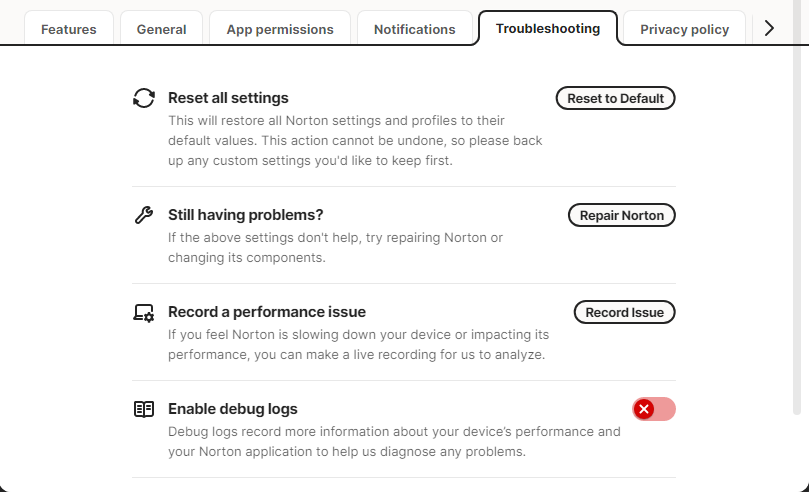Click the Record a performance issue laptop icon
Image resolution: width=809 pixels, height=492 pixels.
(144, 312)
